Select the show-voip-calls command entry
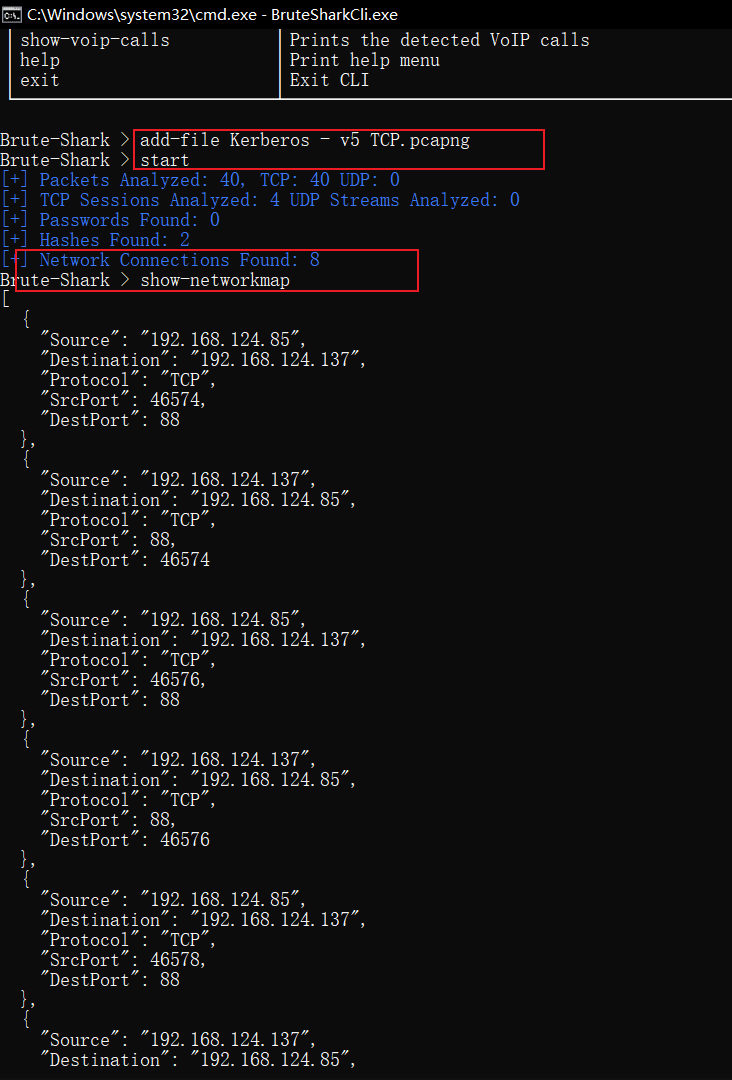 (94, 40)
